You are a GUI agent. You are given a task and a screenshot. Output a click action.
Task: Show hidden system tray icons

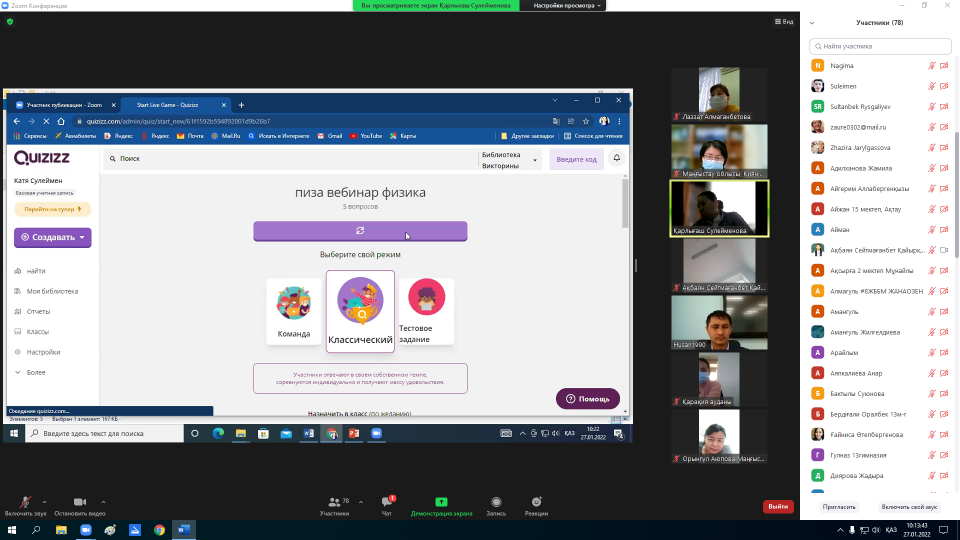click(x=840, y=530)
